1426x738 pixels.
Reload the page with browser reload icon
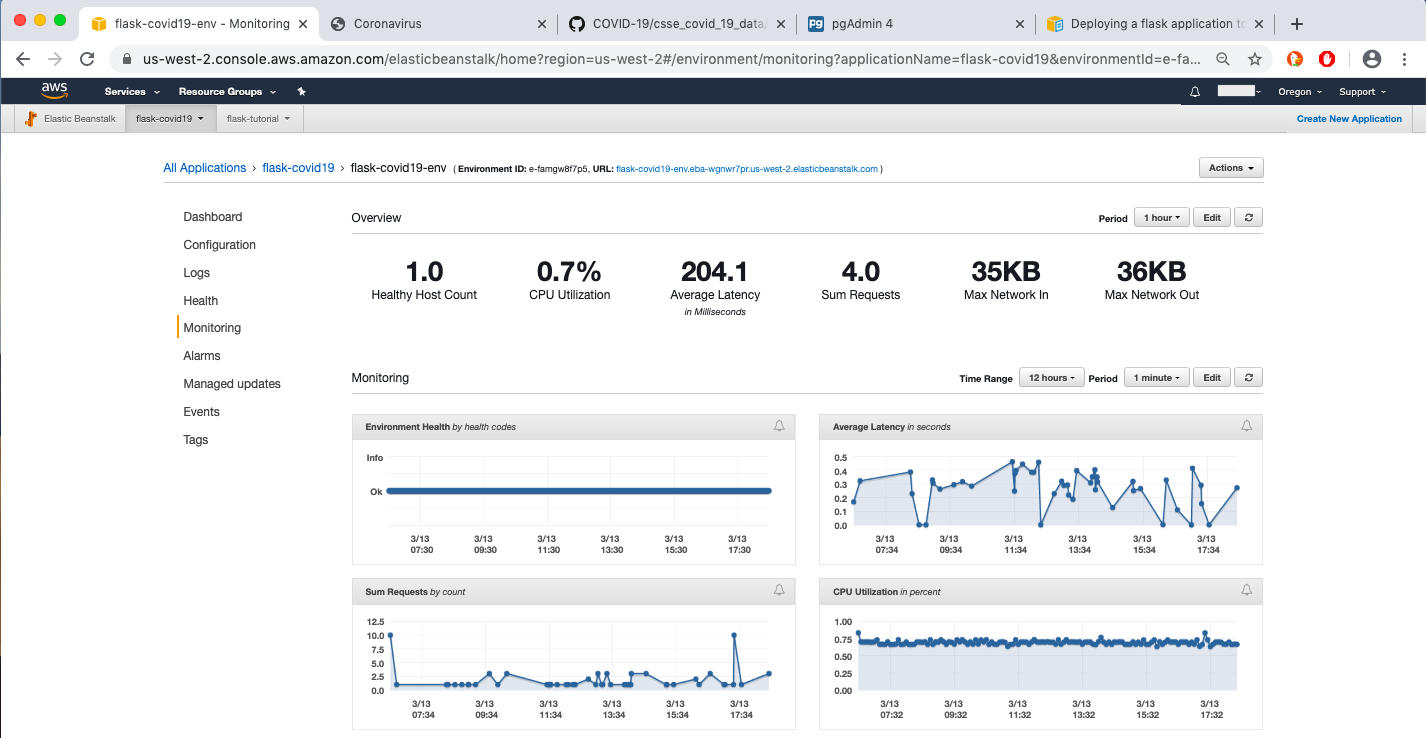pos(88,59)
